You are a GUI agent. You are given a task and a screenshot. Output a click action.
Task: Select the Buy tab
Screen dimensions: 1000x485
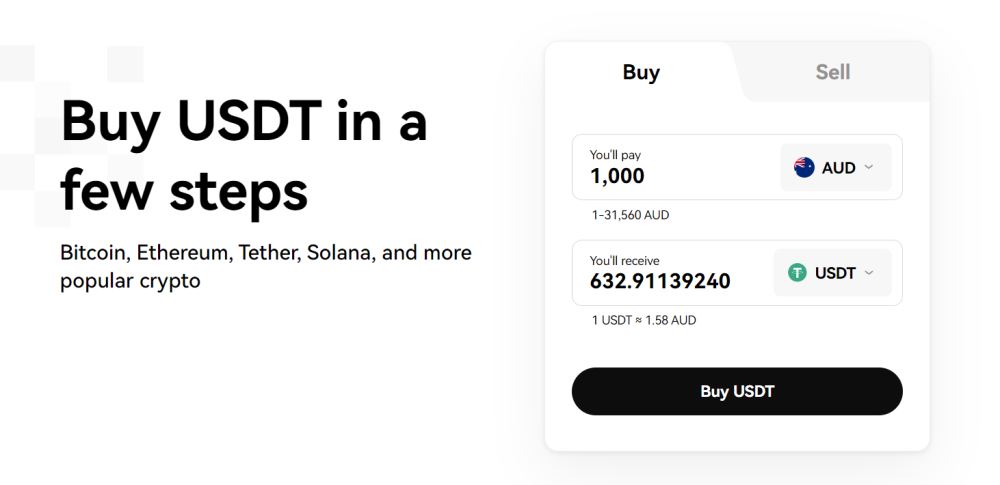coord(641,72)
